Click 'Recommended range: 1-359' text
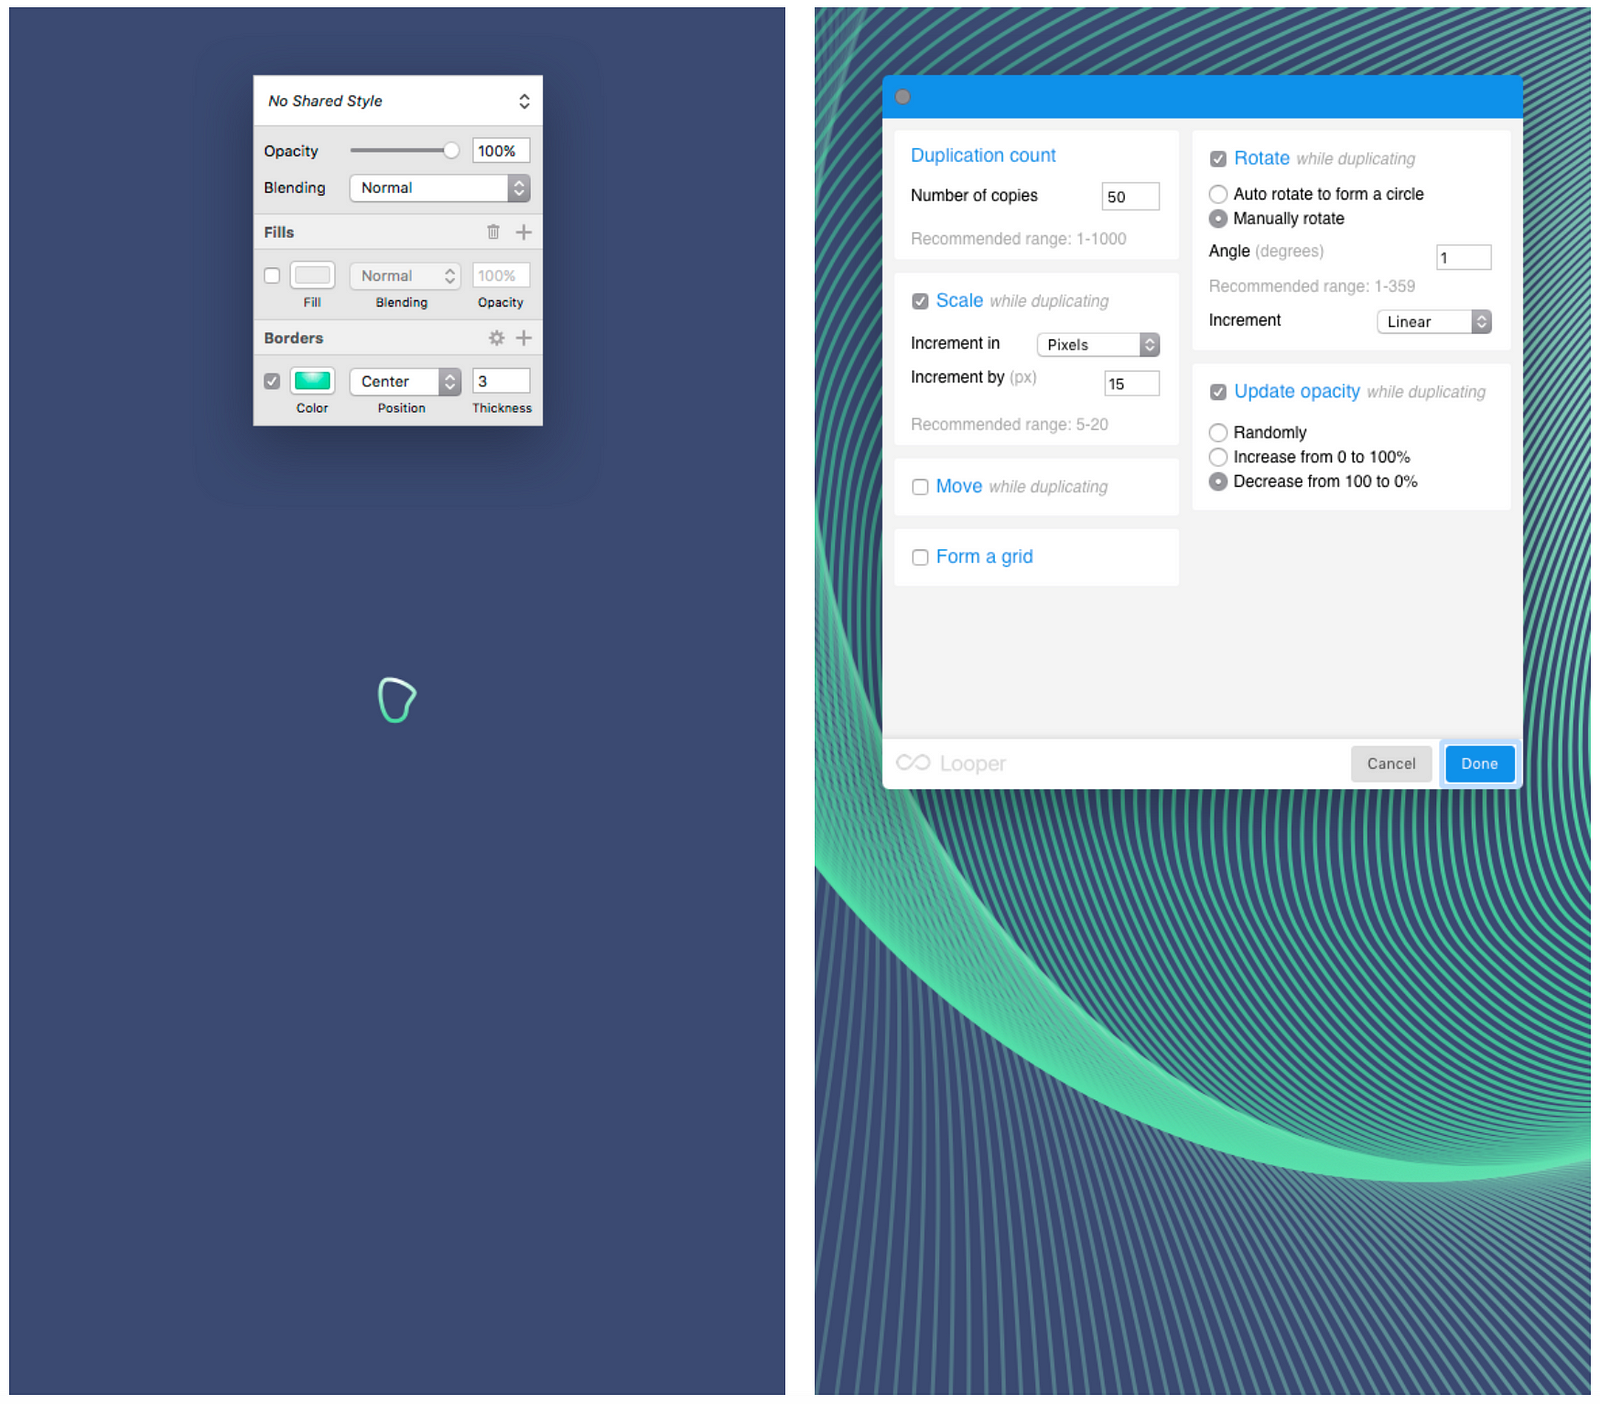Image resolution: width=1600 pixels, height=1404 pixels. pyautogui.click(x=1311, y=286)
